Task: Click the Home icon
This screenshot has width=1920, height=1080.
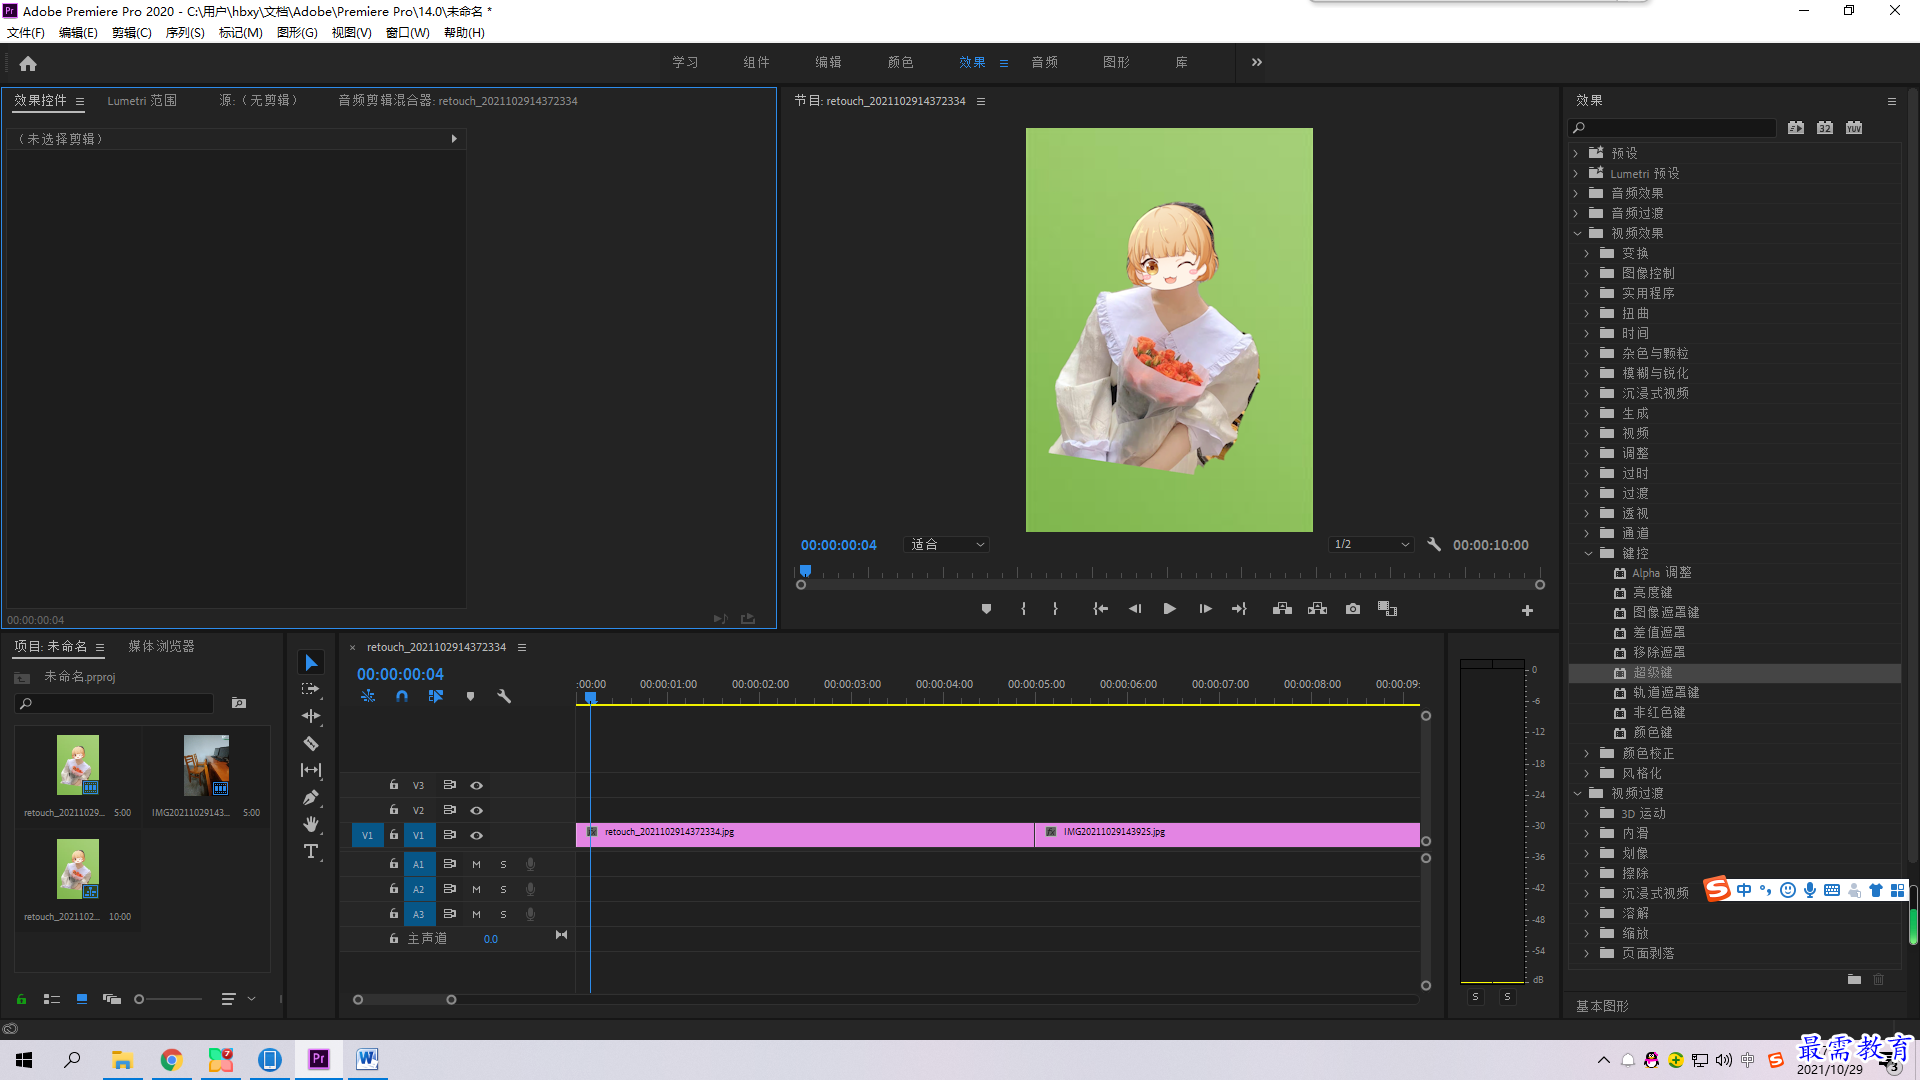Action: click(x=28, y=63)
